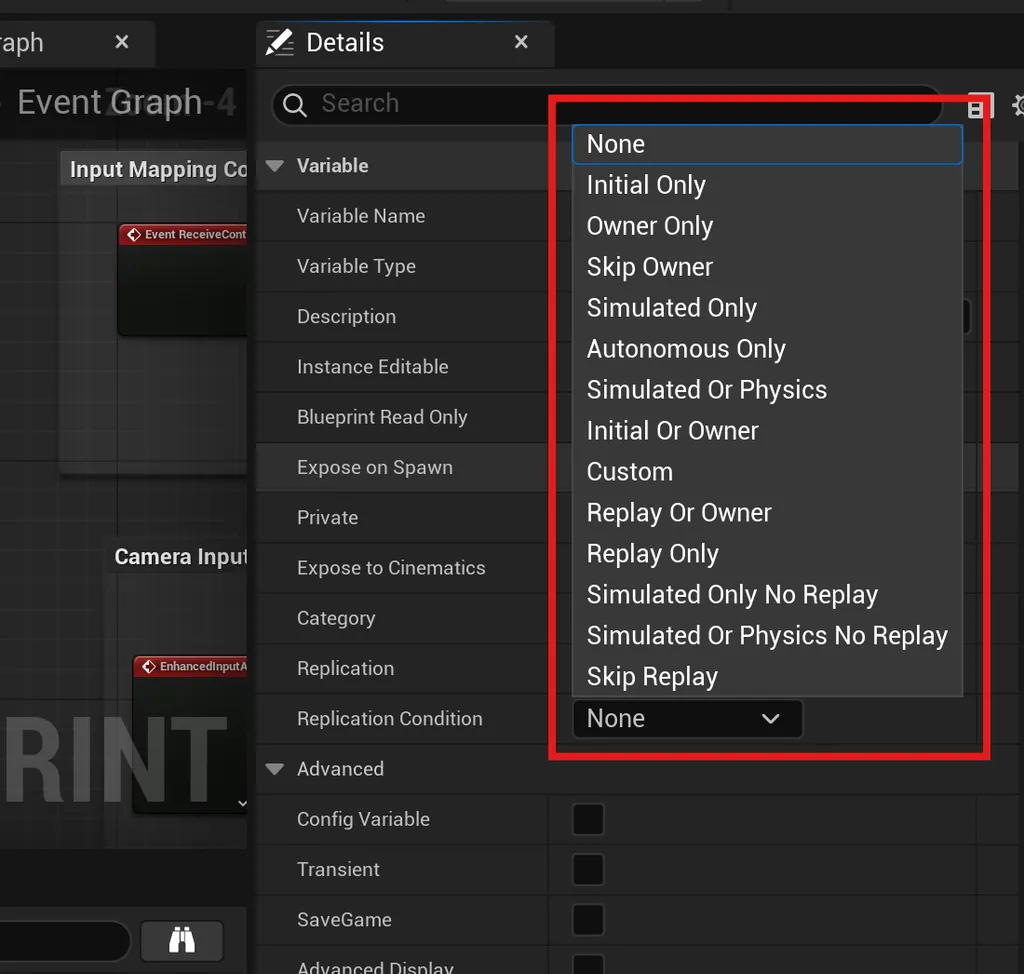This screenshot has height=974, width=1024.
Task: Click the Blueprint Read Only label
Action: [382, 417]
